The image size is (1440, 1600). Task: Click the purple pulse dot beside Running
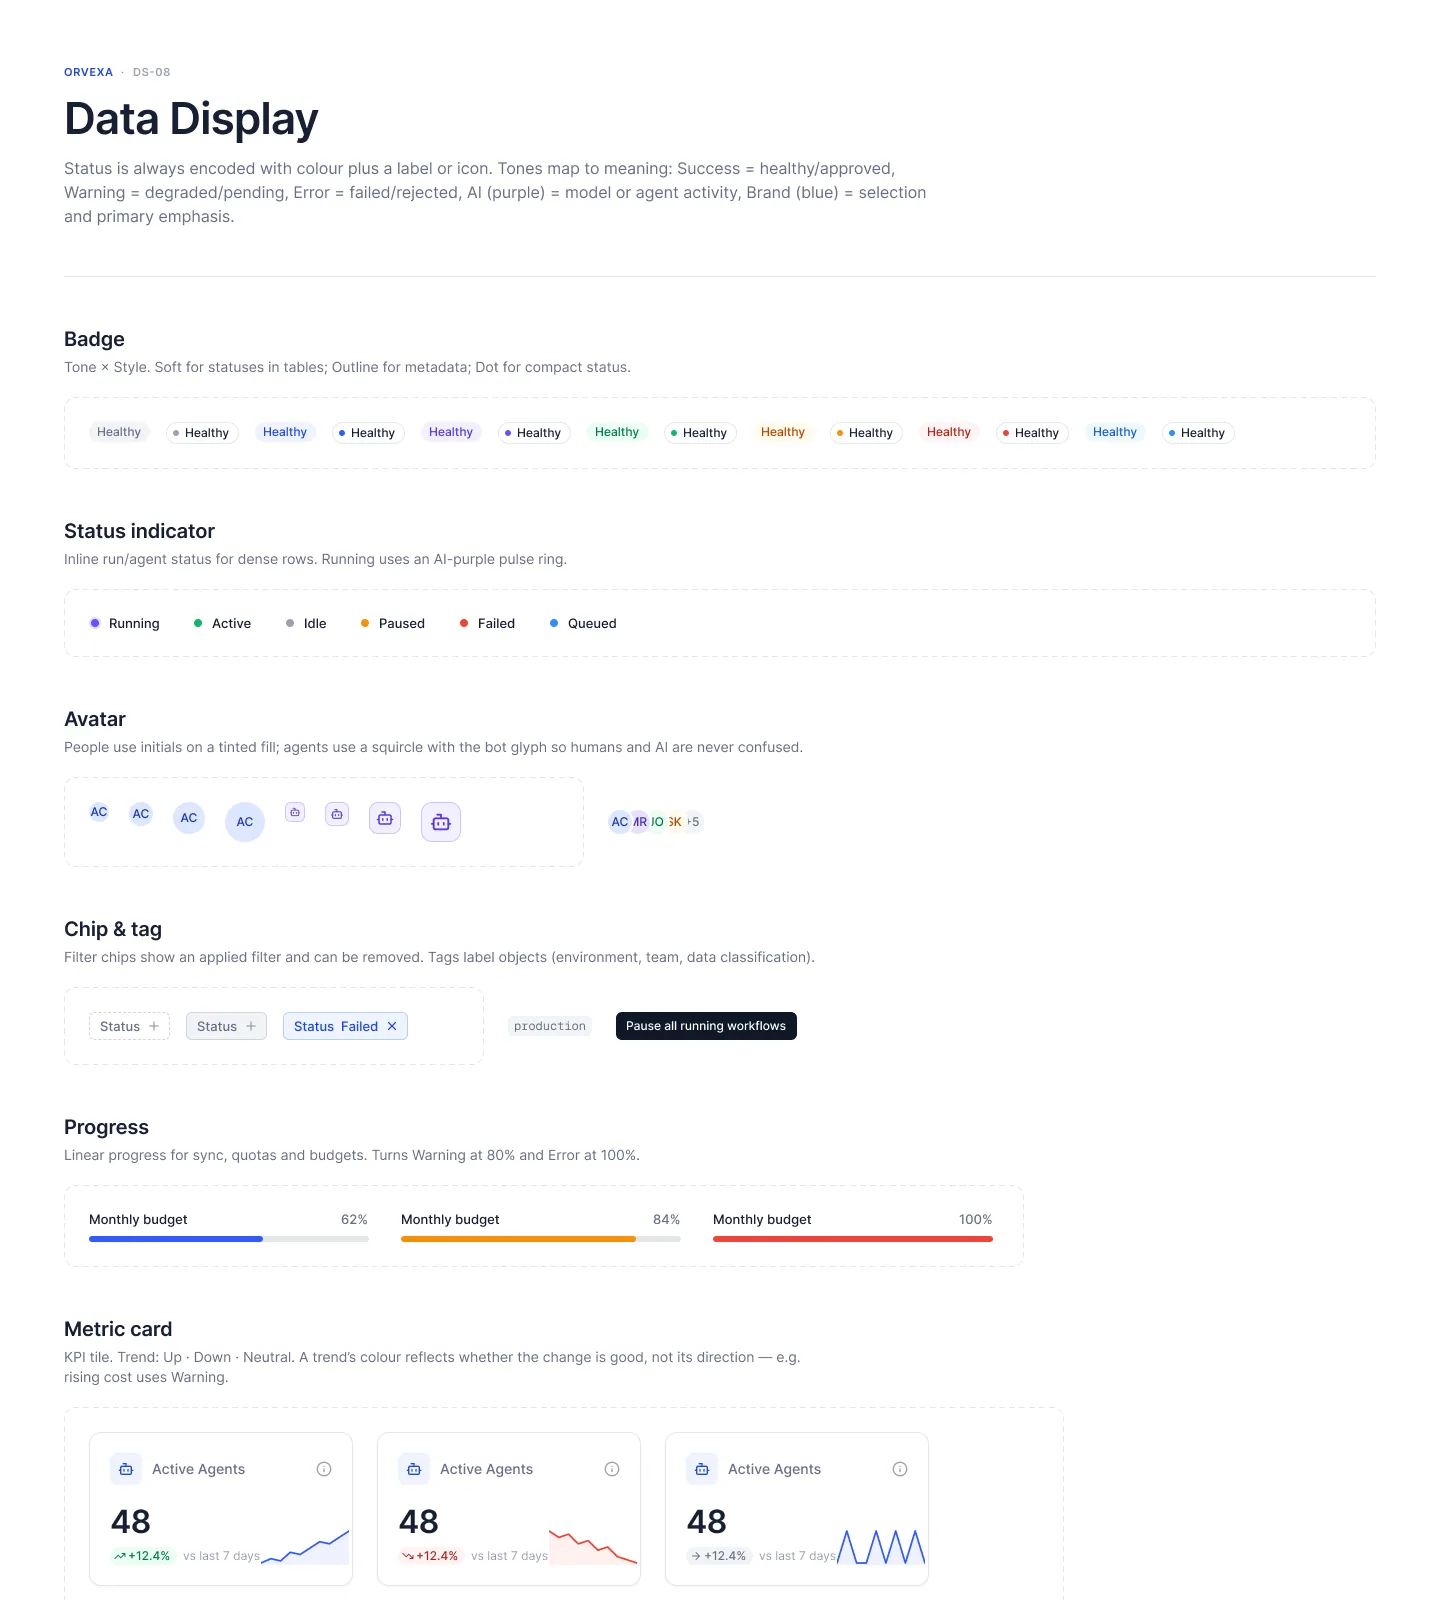pos(95,623)
